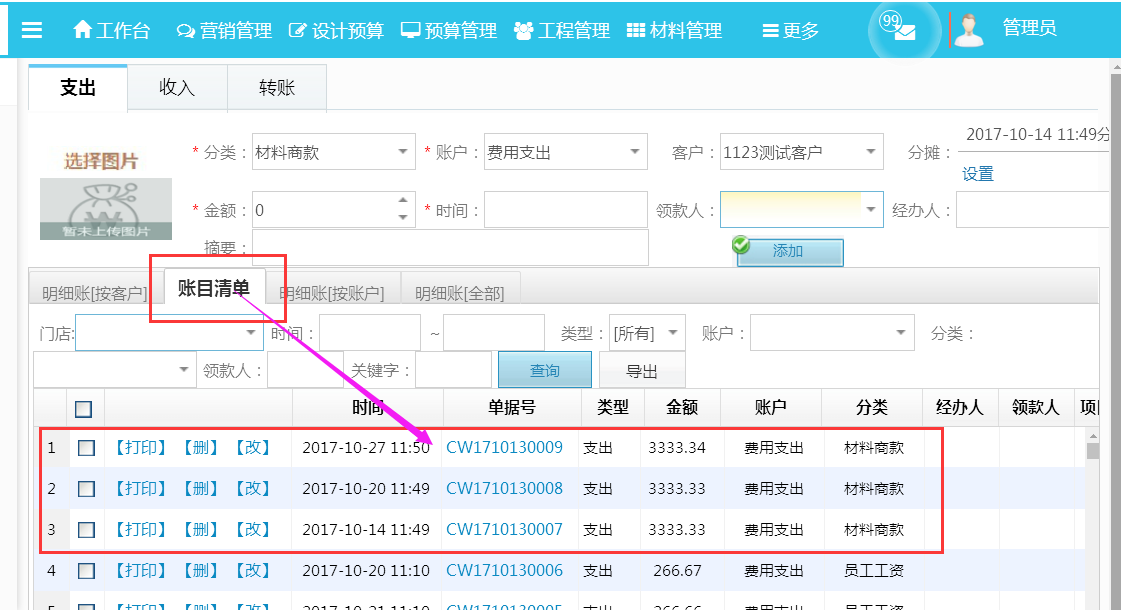This screenshot has height=610, width=1121.
Task: Switch to the 明细账[全部] tab
Action: [459, 293]
